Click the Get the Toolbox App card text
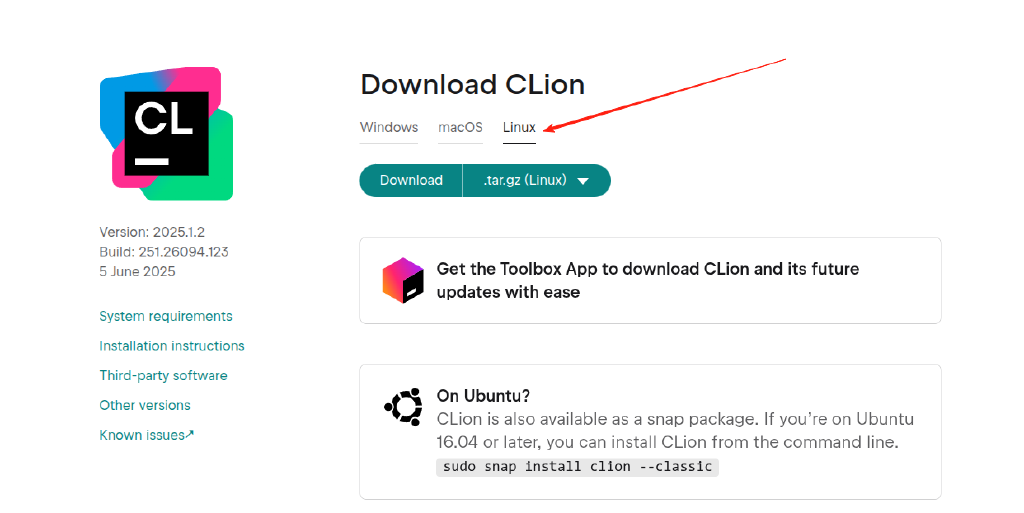Screen dimensions: 1024x513 (x=648, y=280)
